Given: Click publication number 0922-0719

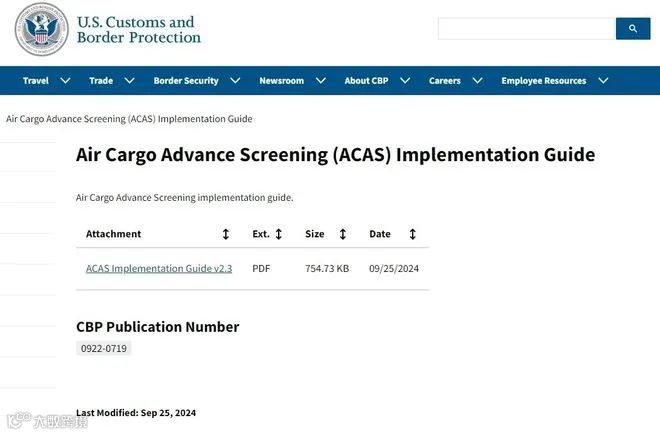Looking at the screenshot, I should click(104, 348).
